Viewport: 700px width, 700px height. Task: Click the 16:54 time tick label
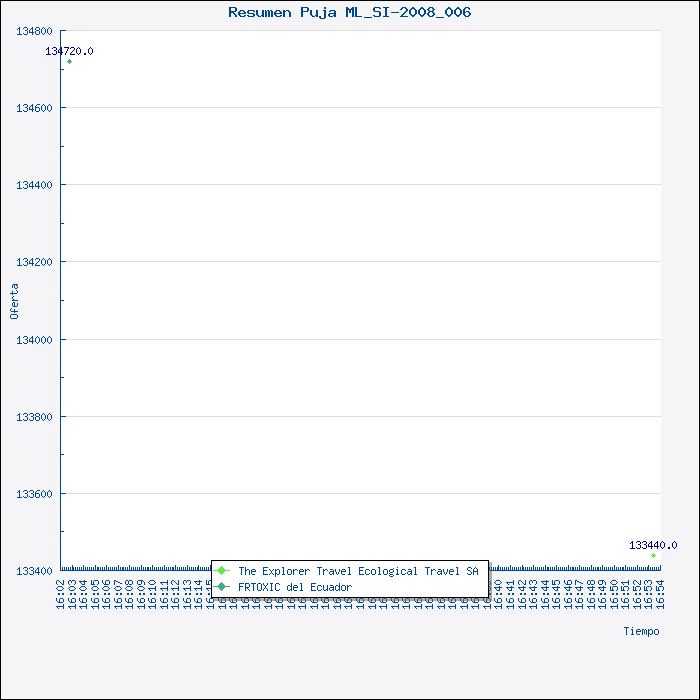tap(659, 593)
